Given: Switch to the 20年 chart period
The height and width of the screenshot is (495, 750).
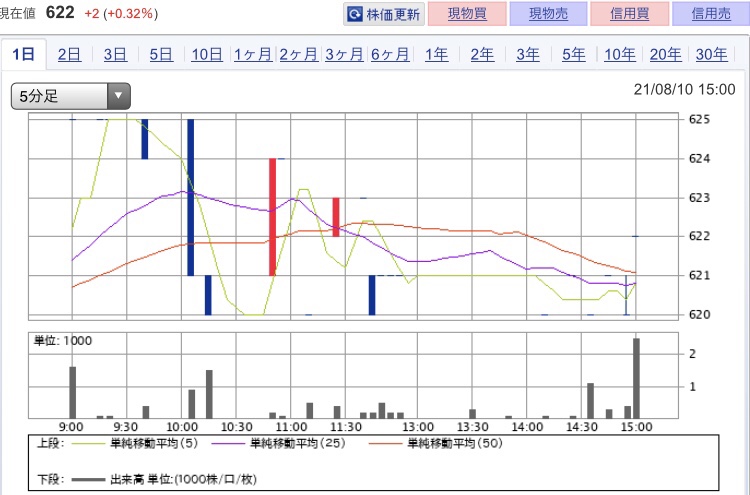Looking at the screenshot, I should point(665,55).
